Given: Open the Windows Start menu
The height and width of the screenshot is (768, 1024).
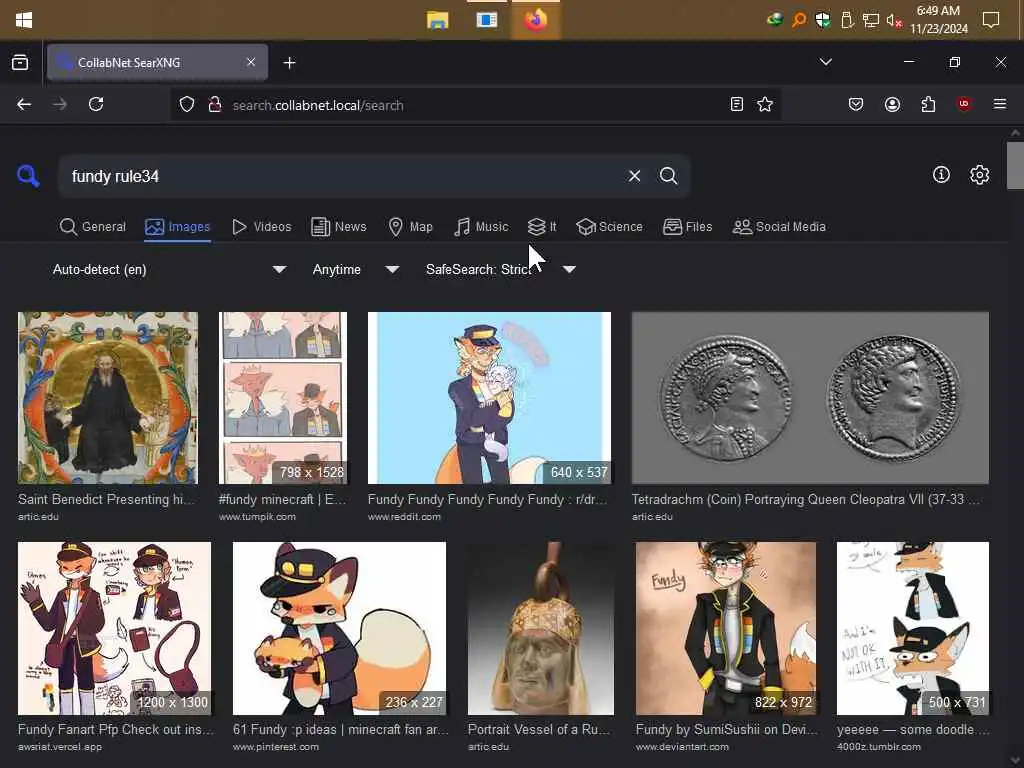Looking at the screenshot, I should click(24, 20).
